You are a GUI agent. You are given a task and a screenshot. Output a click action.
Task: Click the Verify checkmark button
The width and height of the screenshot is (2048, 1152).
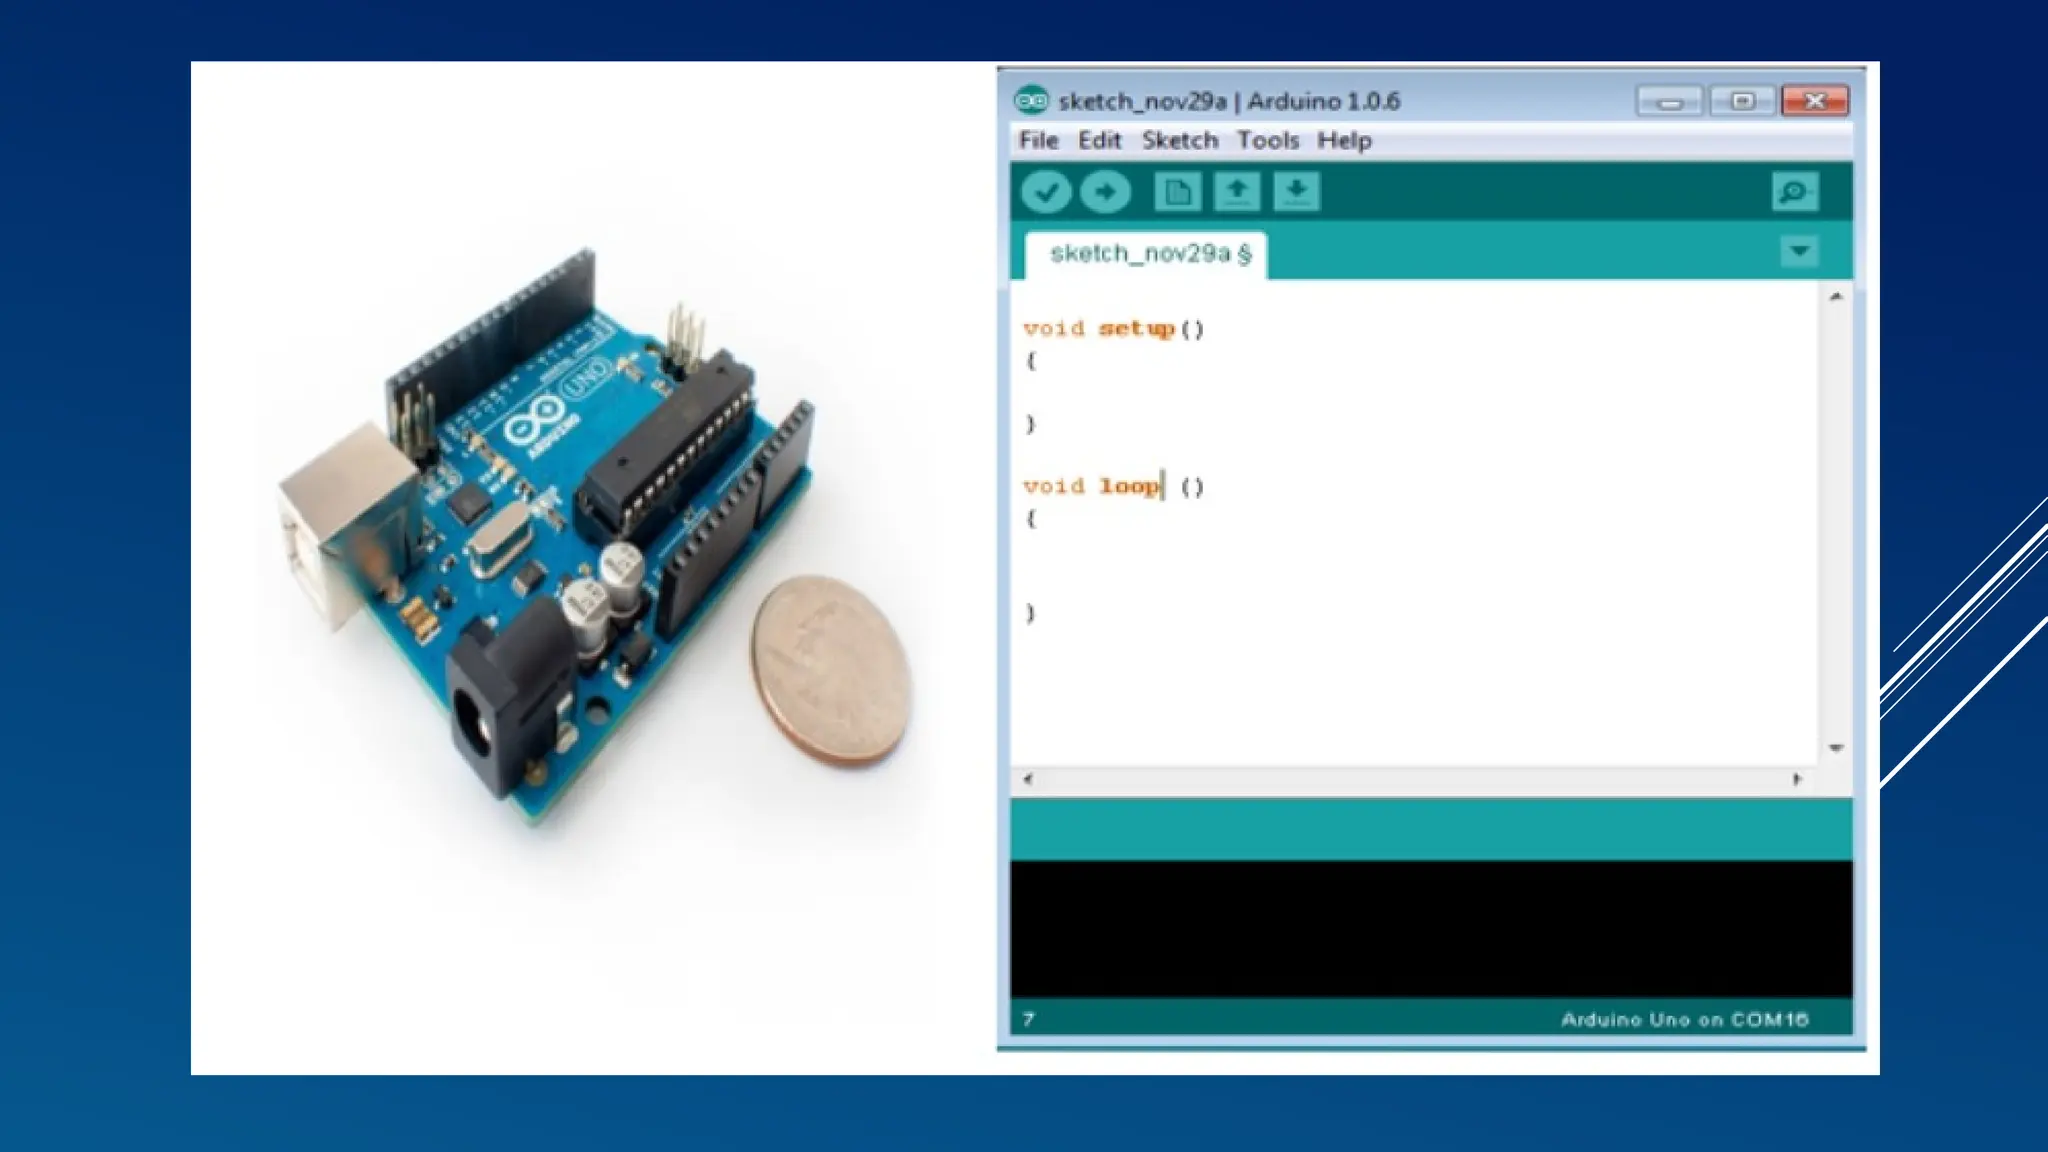tap(1046, 191)
